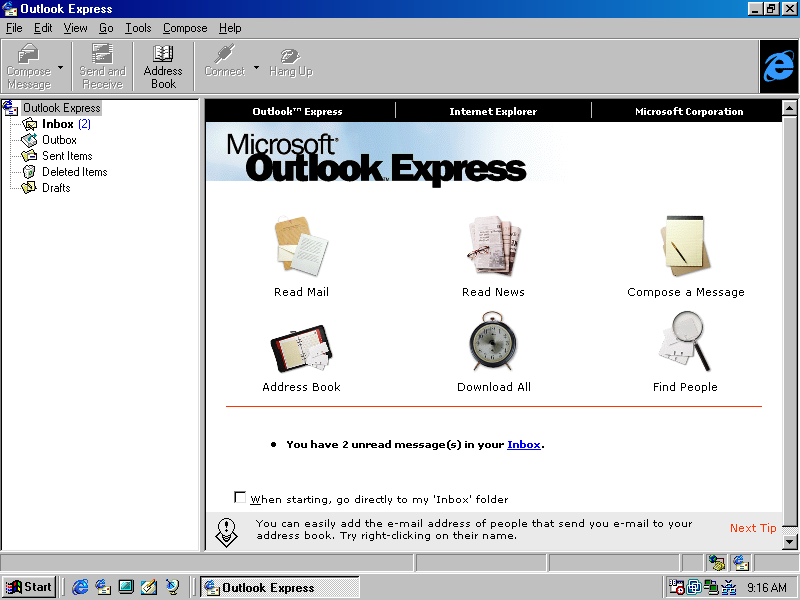Image resolution: width=800 pixels, height=600 pixels.
Task: Click the Compose a Message notepad icon
Action: [x=685, y=244]
